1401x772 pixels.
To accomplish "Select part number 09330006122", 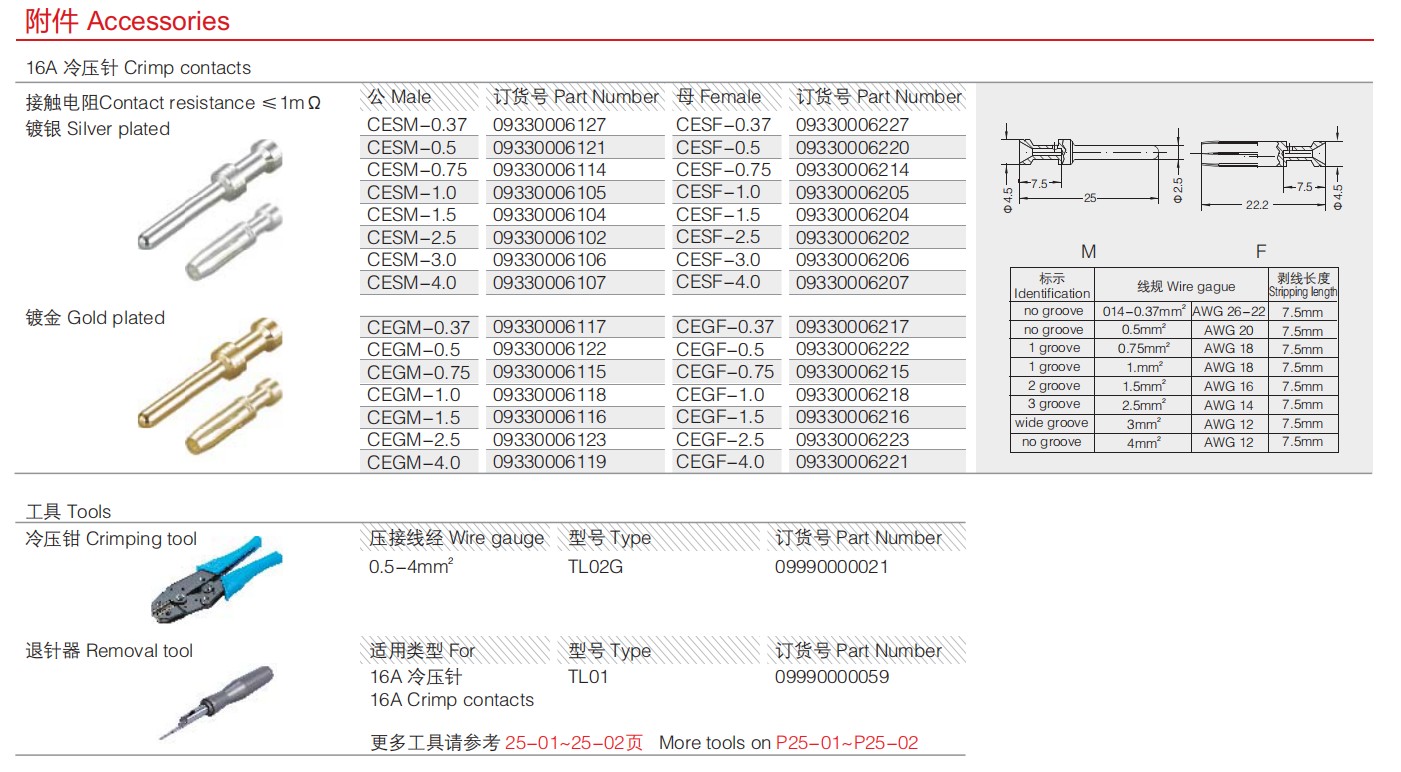I will coord(549,350).
